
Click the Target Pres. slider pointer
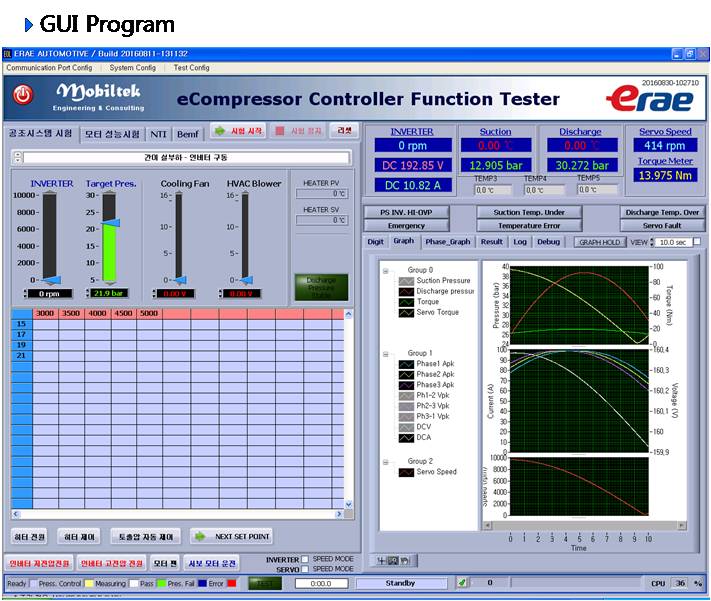(111, 222)
